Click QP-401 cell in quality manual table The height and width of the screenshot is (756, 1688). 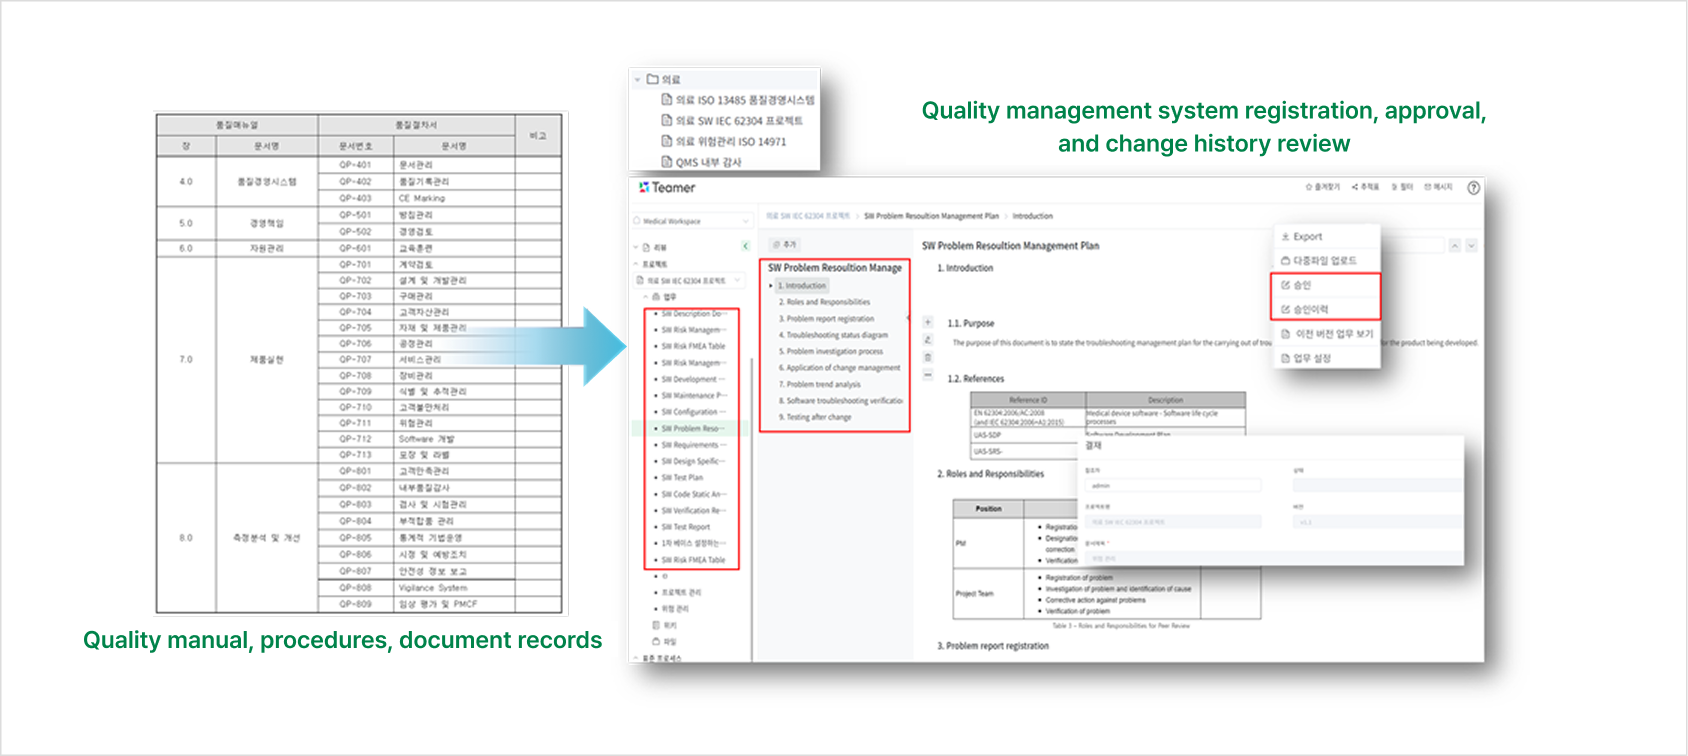(355, 165)
